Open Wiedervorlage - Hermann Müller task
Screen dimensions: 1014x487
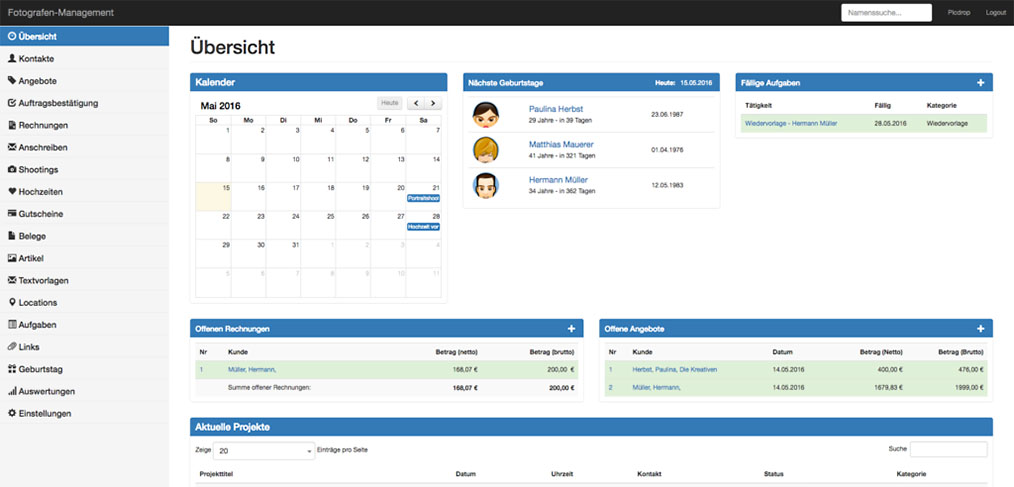[x=790, y=123]
